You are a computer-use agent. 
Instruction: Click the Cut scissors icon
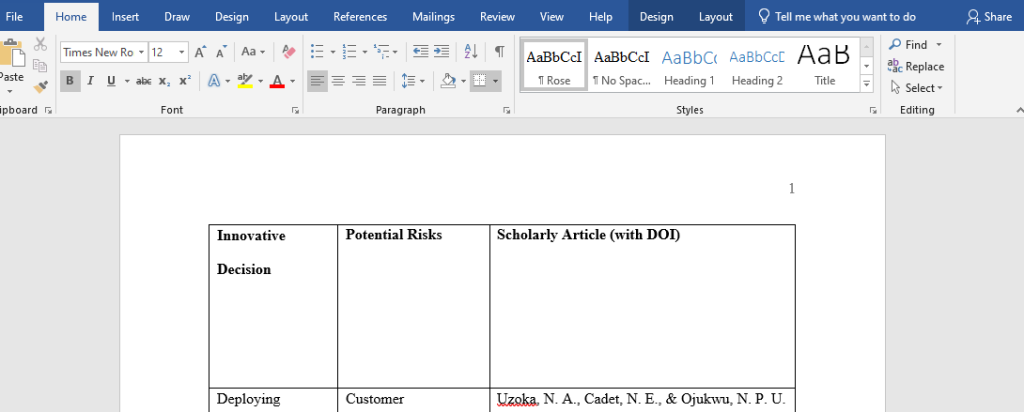[41, 44]
